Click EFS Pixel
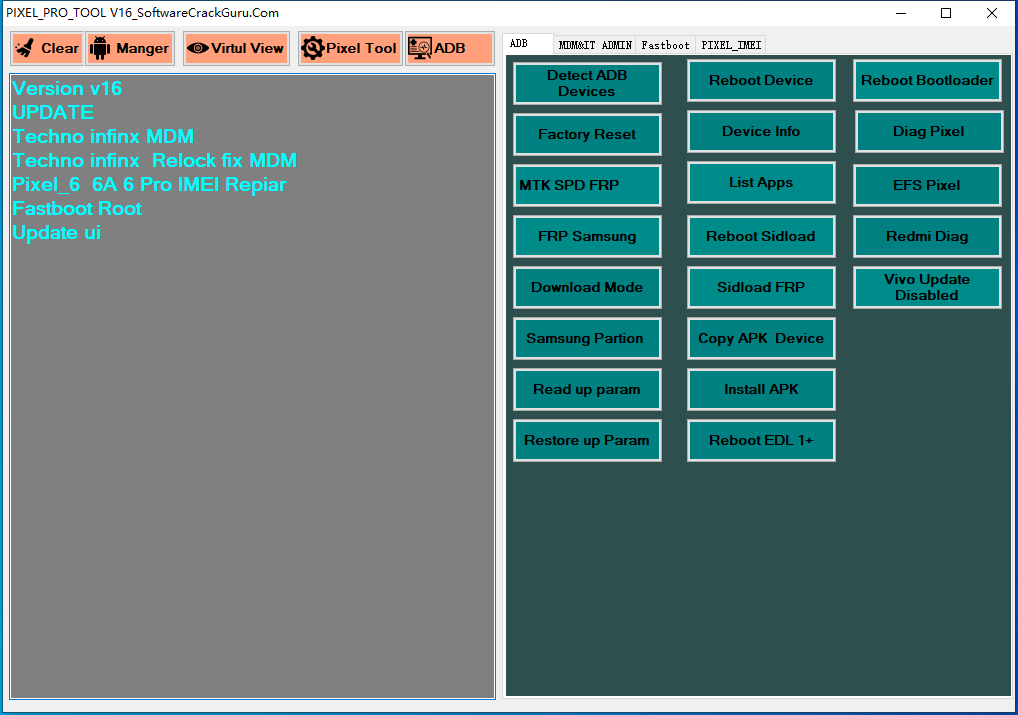Image resolution: width=1018 pixels, height=715 pixels. tap(927, 185)
